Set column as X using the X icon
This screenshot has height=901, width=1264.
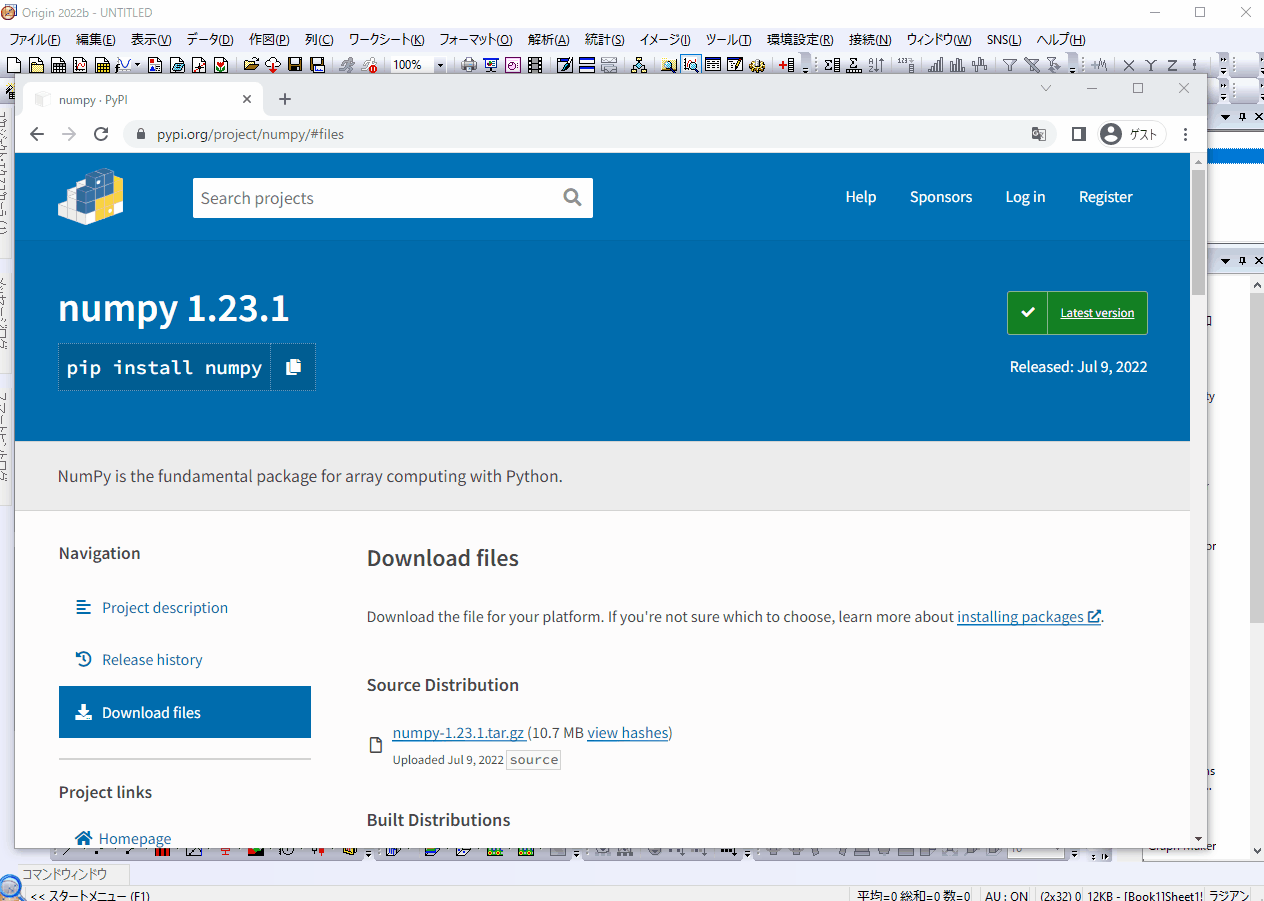point(1129,65)
